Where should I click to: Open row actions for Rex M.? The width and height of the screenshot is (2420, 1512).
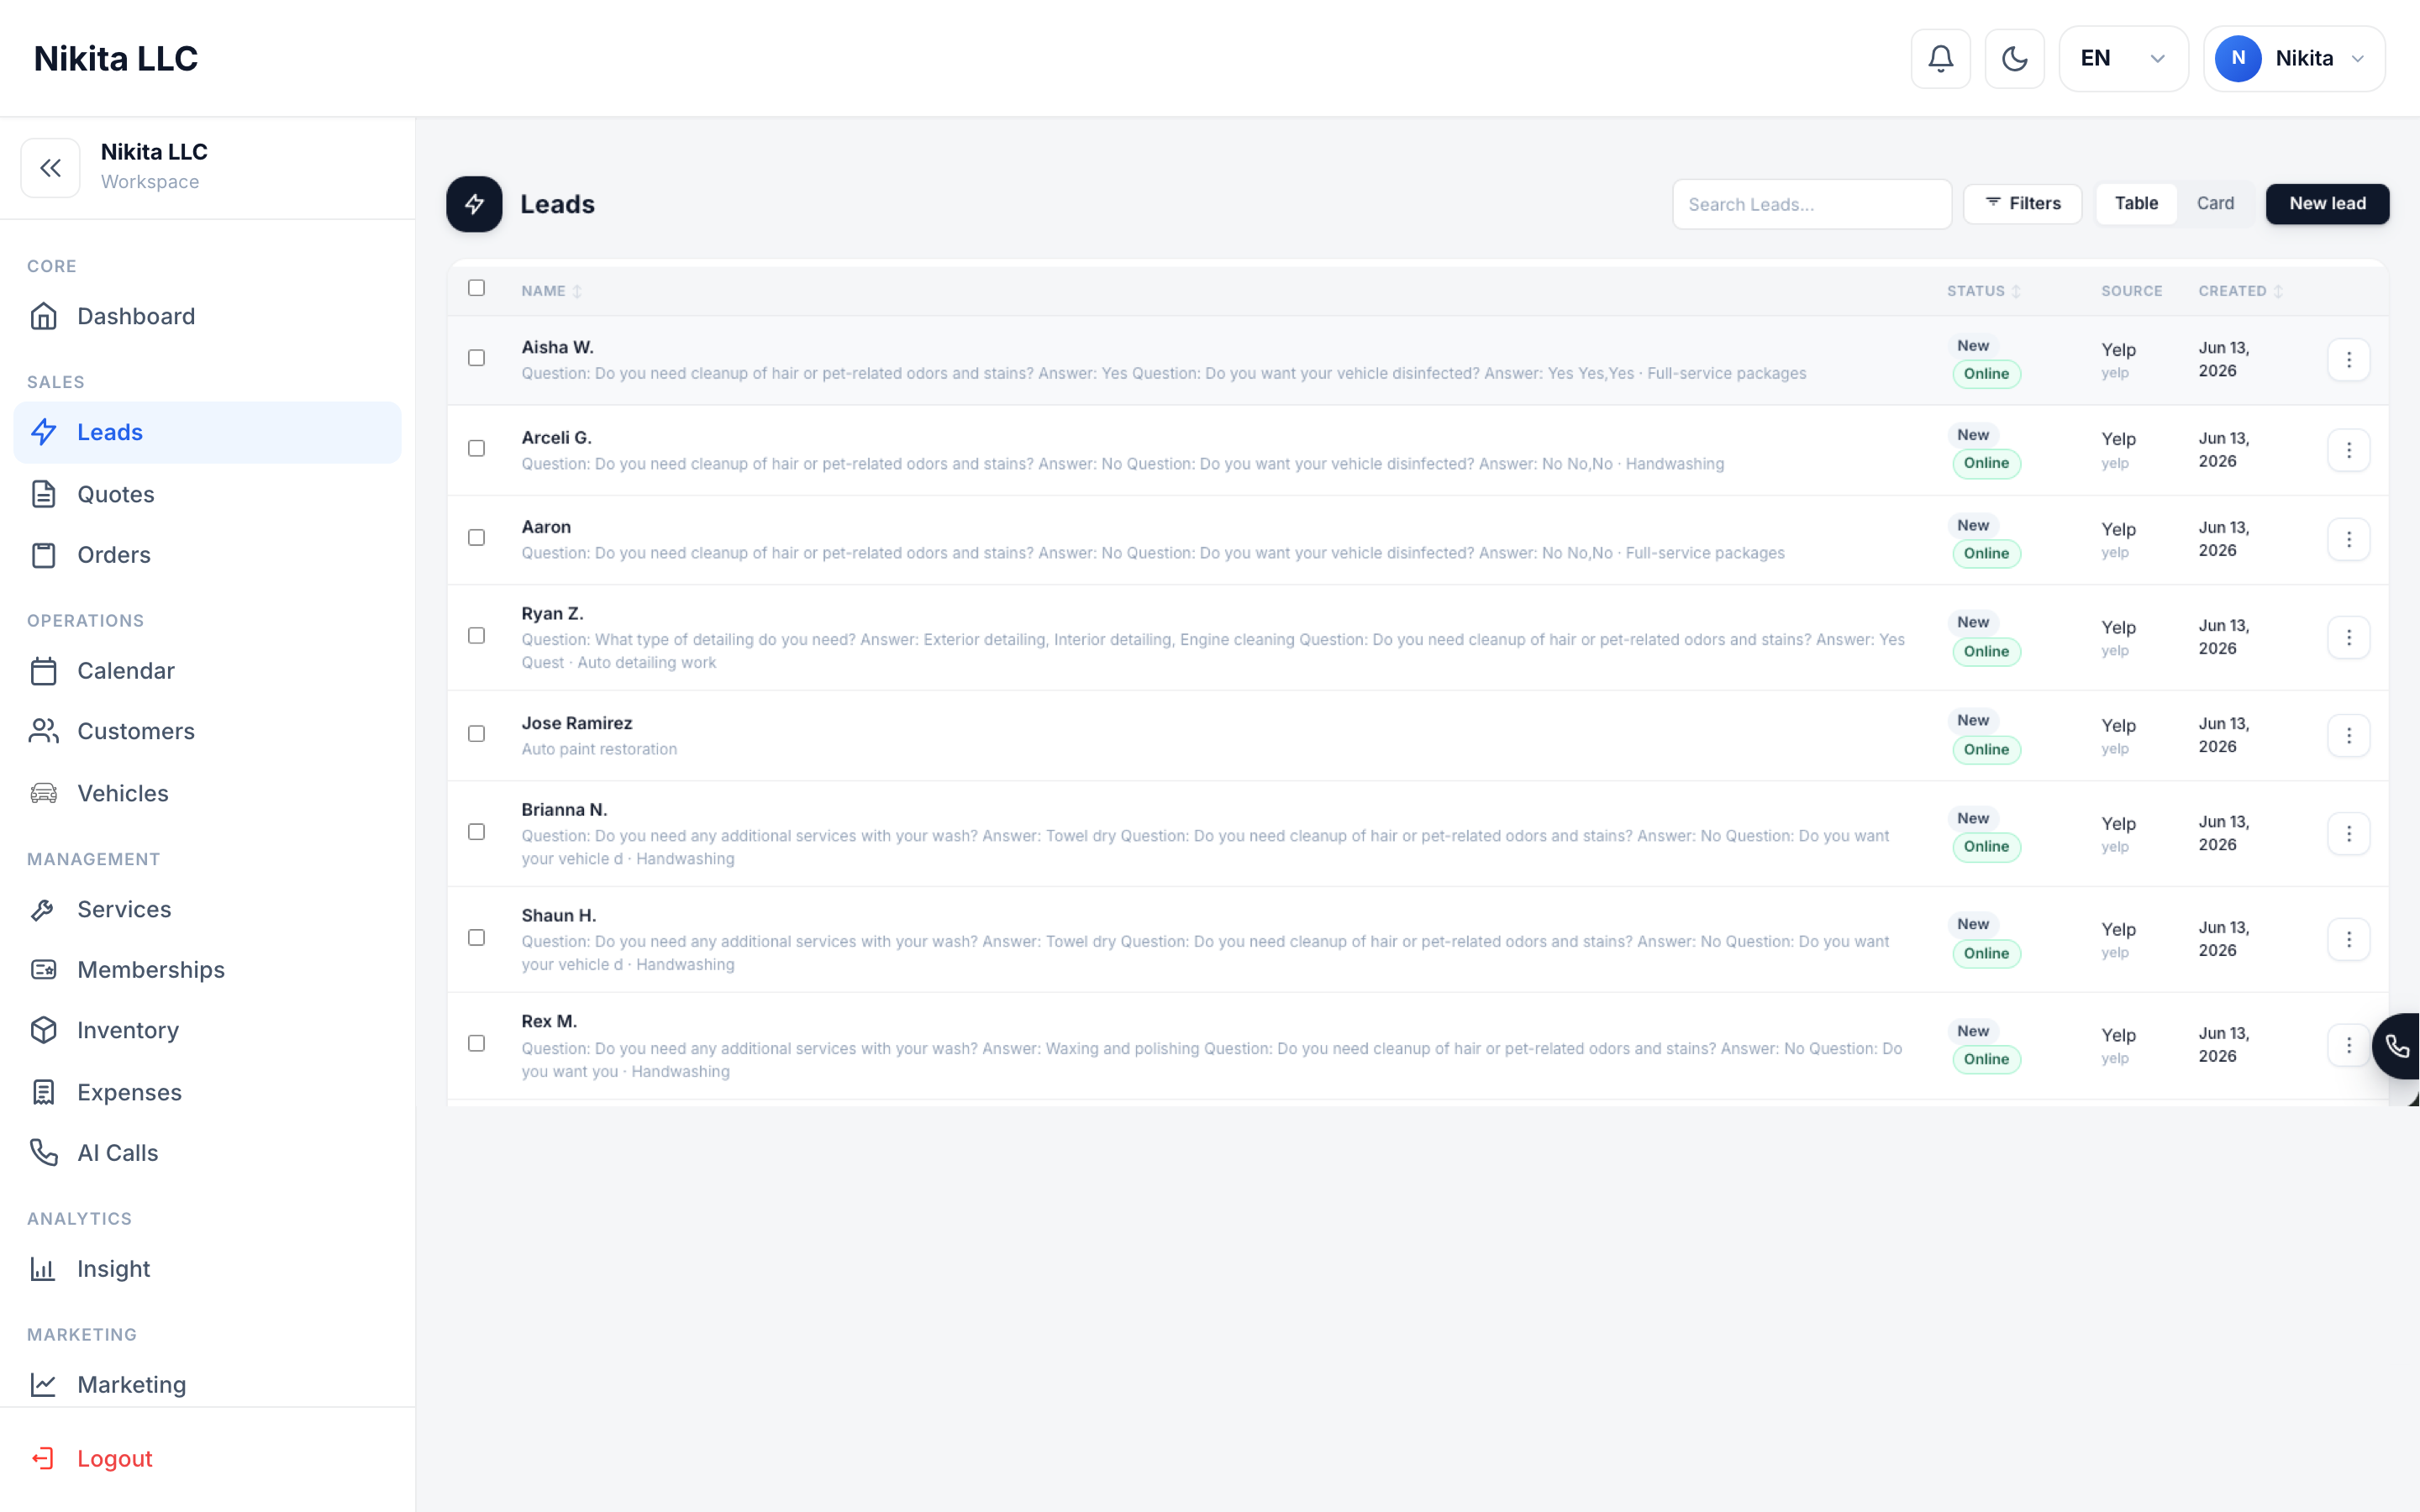click(2348, 1046)
